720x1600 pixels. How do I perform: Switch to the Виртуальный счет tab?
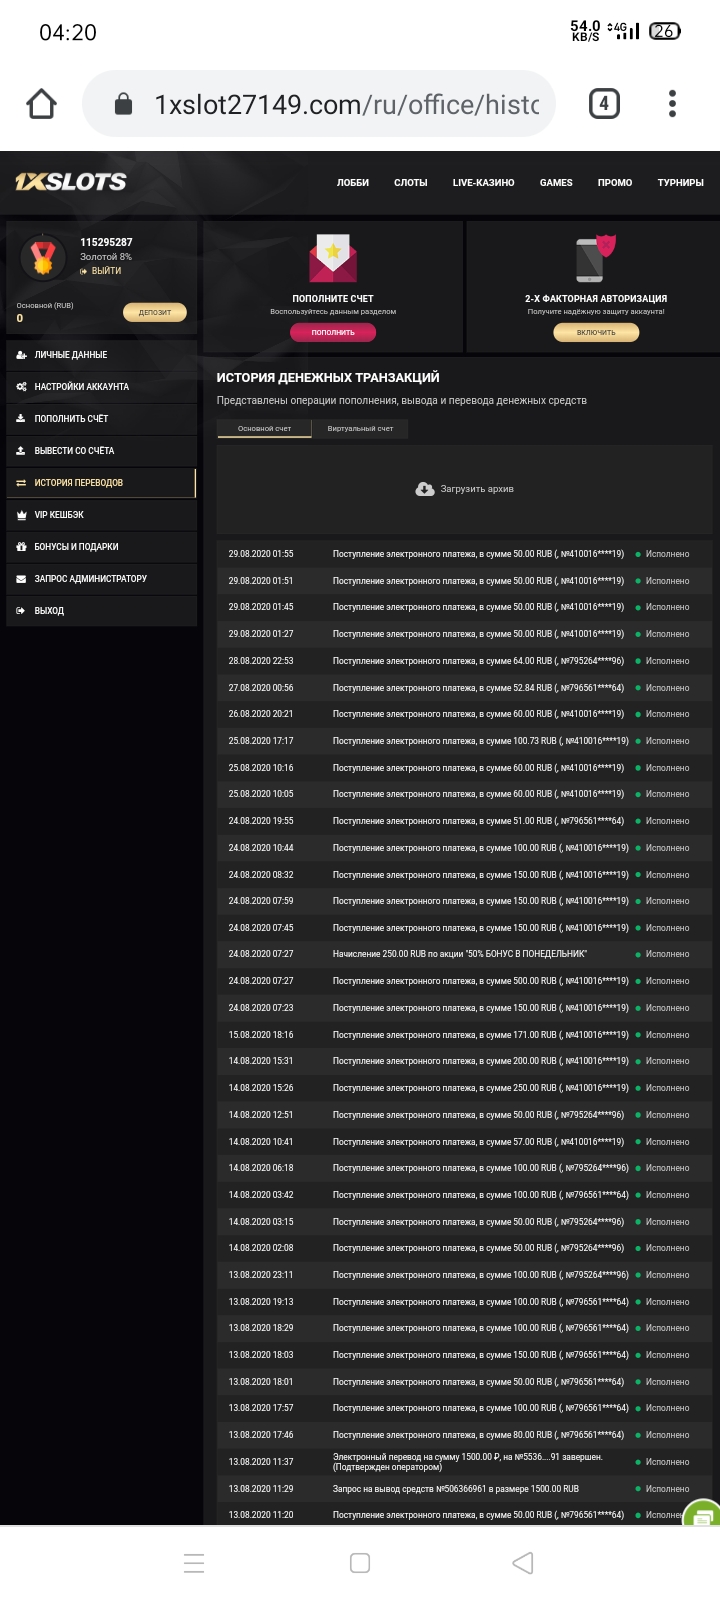pyautogui.click(x=360, y=429)
